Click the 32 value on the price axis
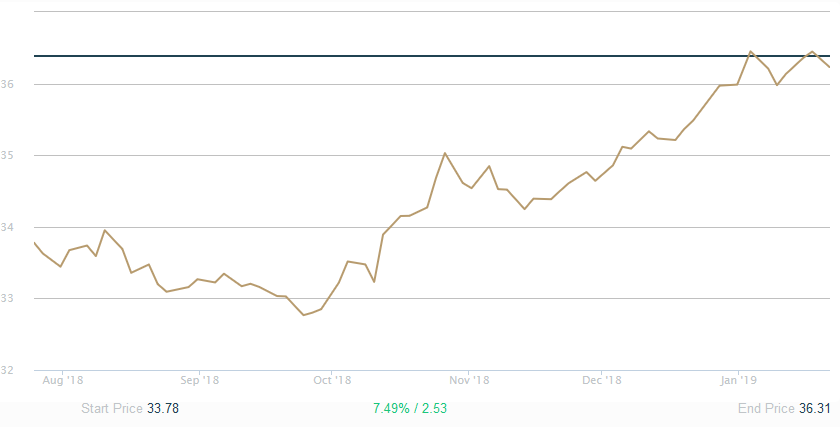 [7, 370]
